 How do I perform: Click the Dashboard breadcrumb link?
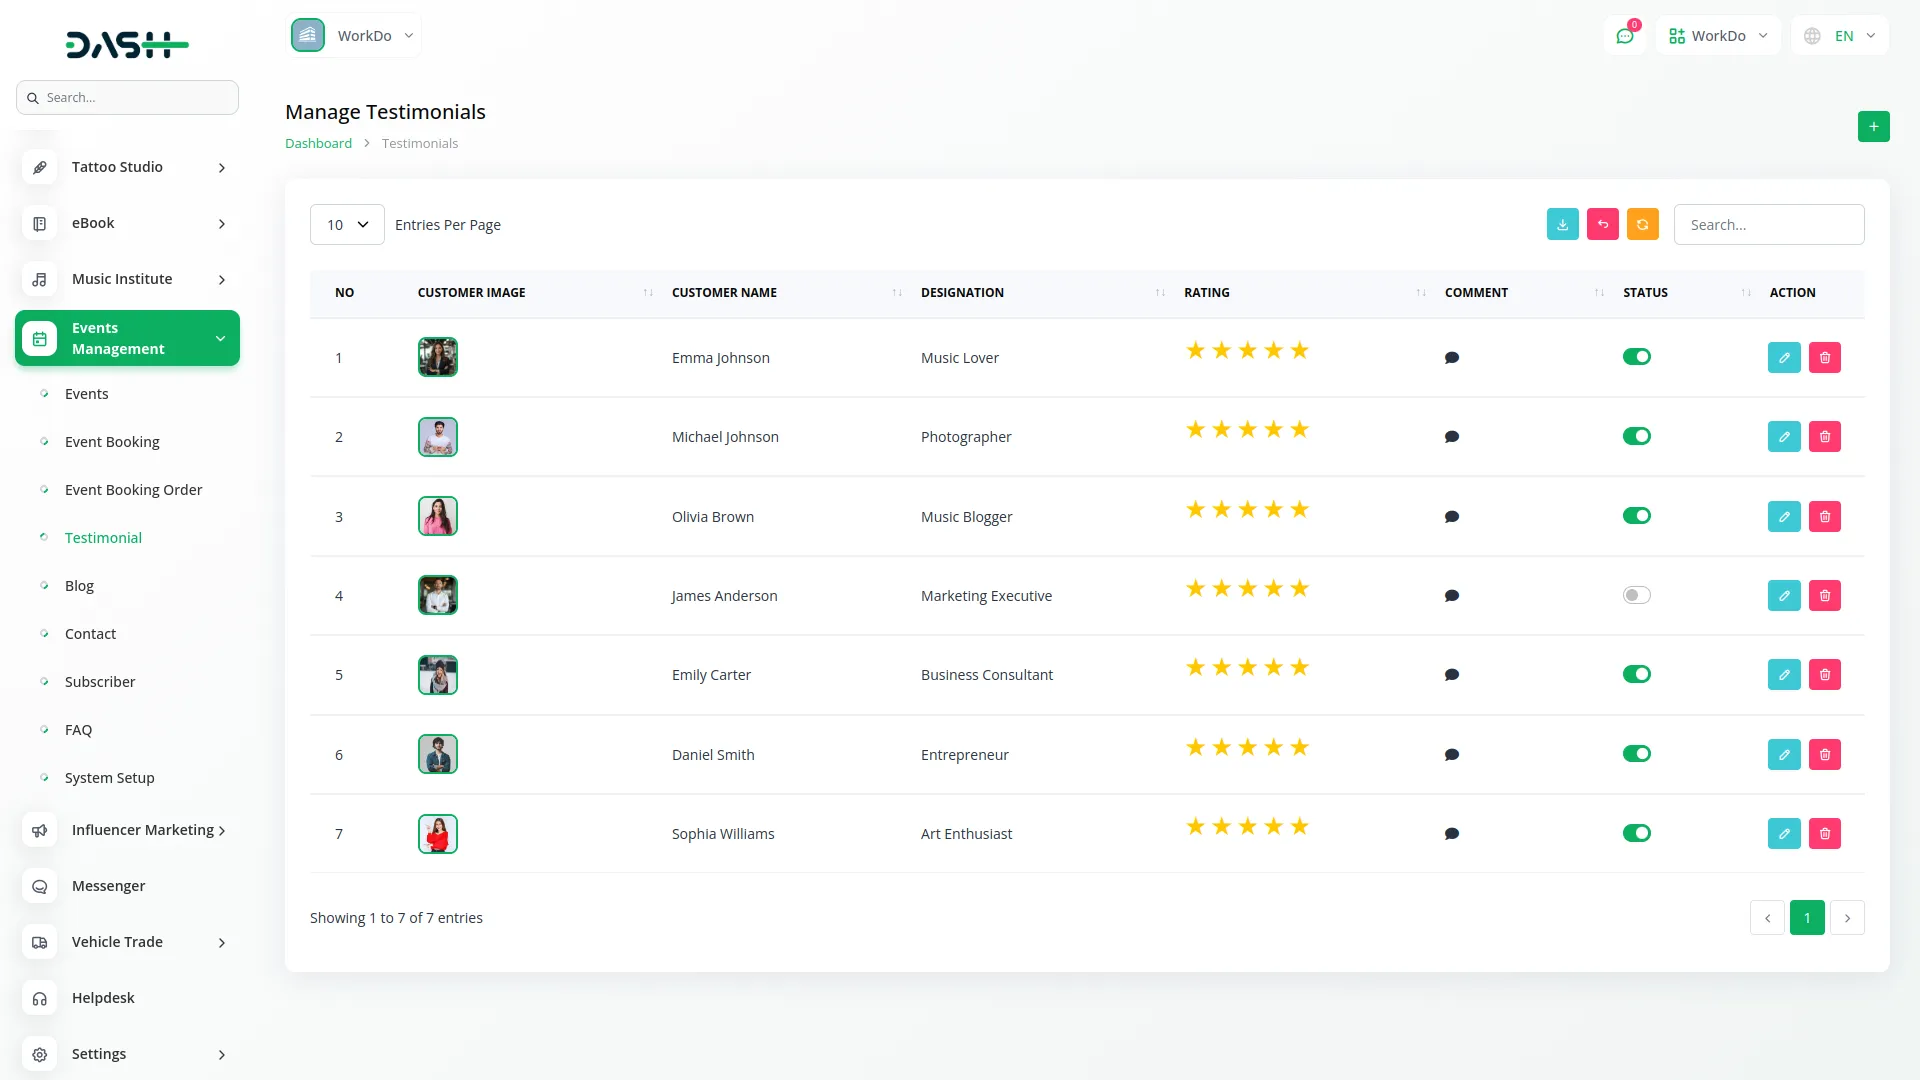318,144
